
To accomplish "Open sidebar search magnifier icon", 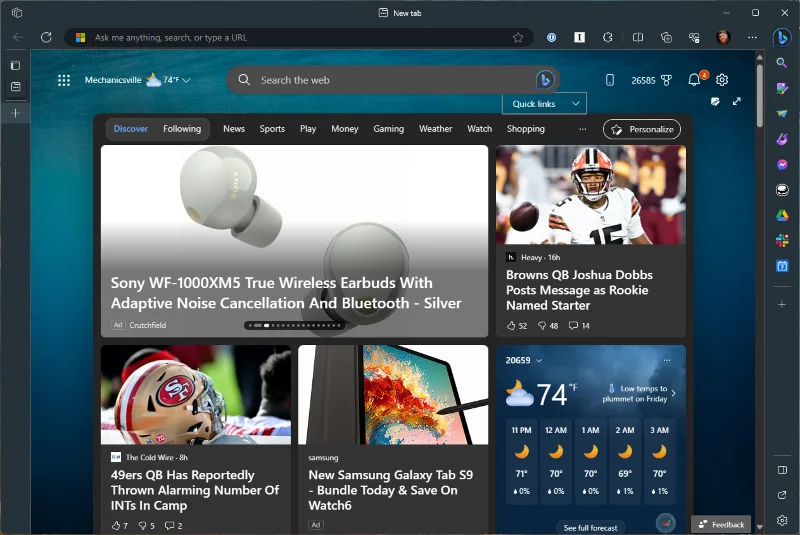I will (782, 63).
